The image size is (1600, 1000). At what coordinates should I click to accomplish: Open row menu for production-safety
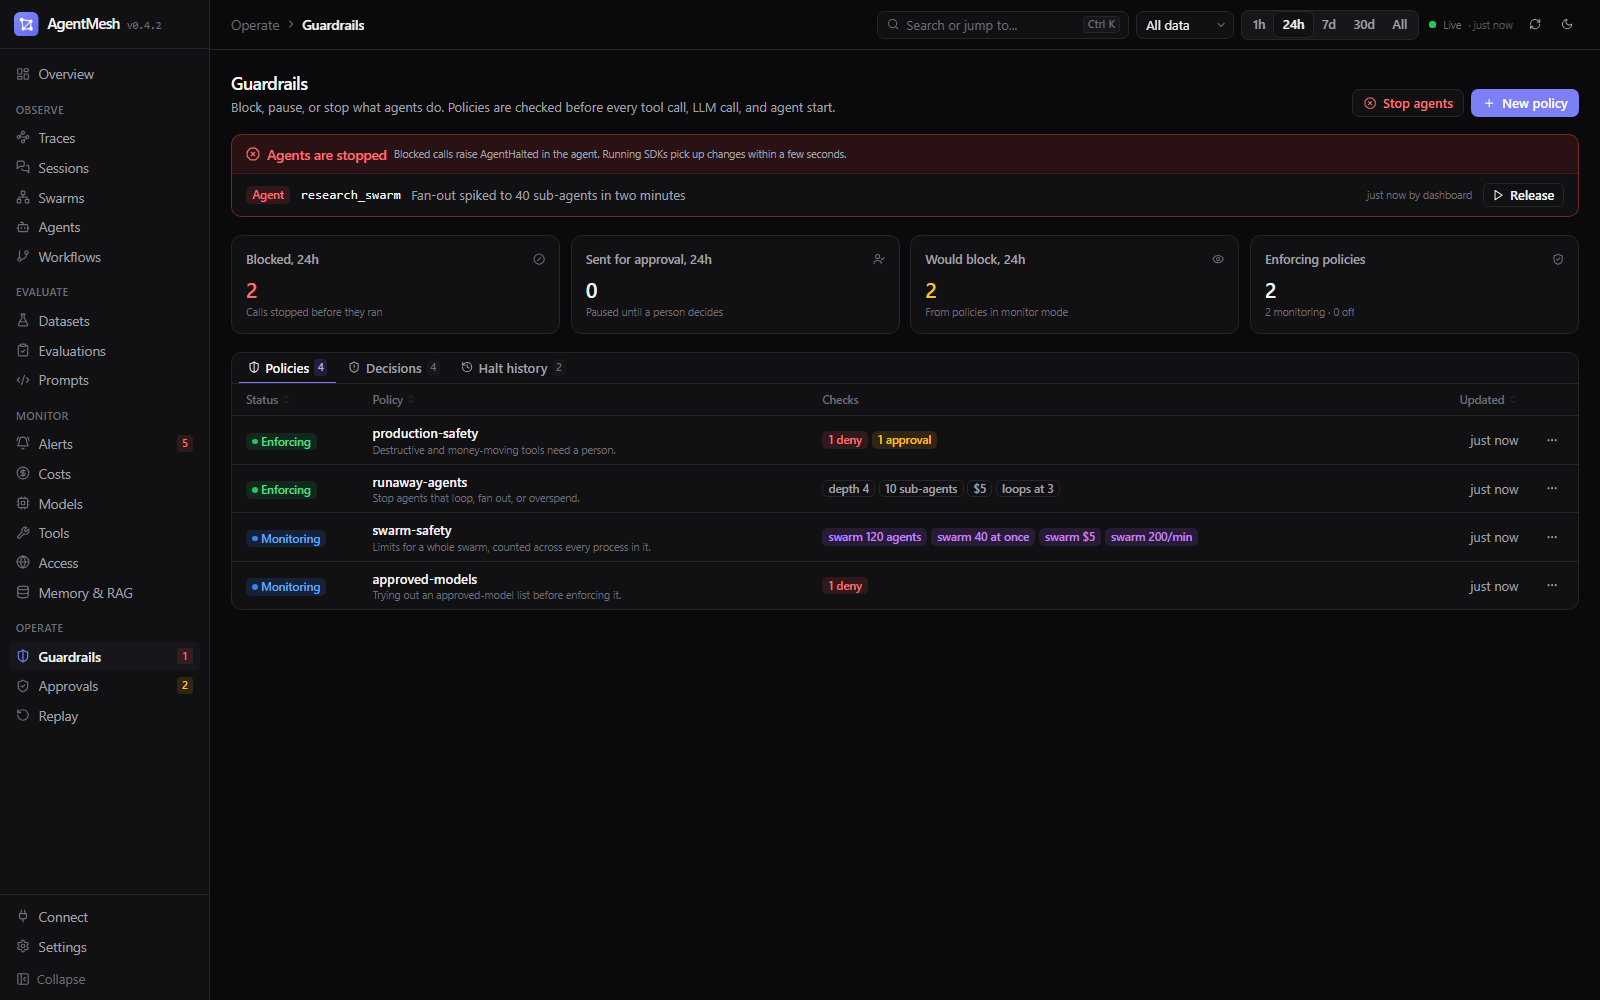(1552, 440)
